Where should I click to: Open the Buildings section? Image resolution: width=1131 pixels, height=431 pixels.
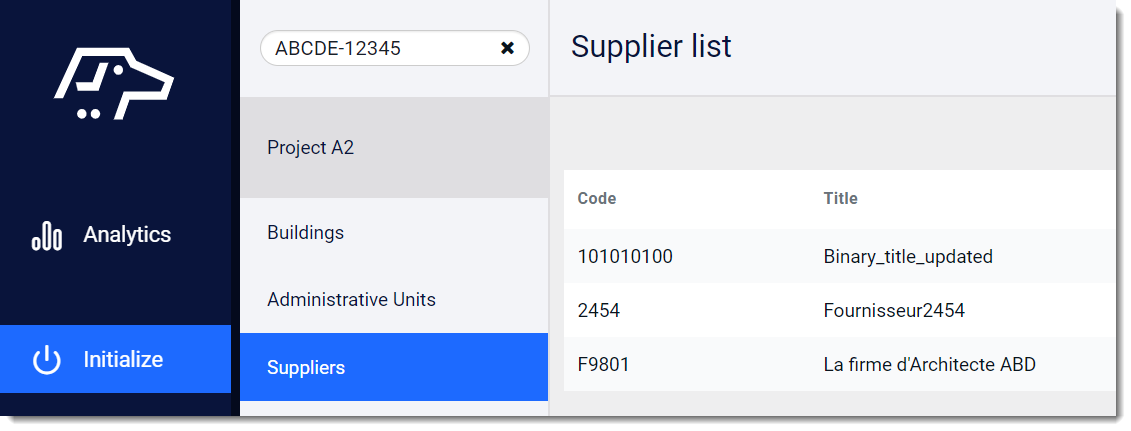394,233
